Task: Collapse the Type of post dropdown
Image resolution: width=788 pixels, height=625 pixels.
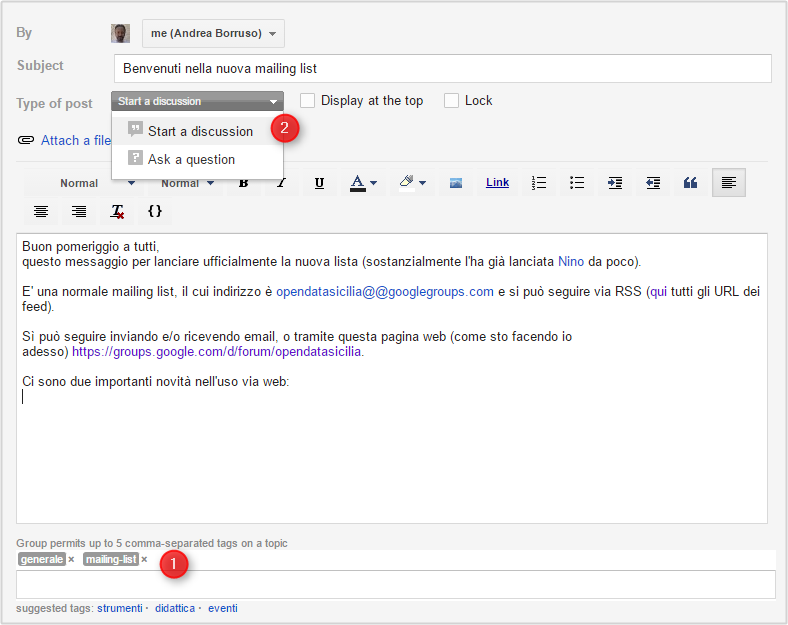Action: pos(197,101)
